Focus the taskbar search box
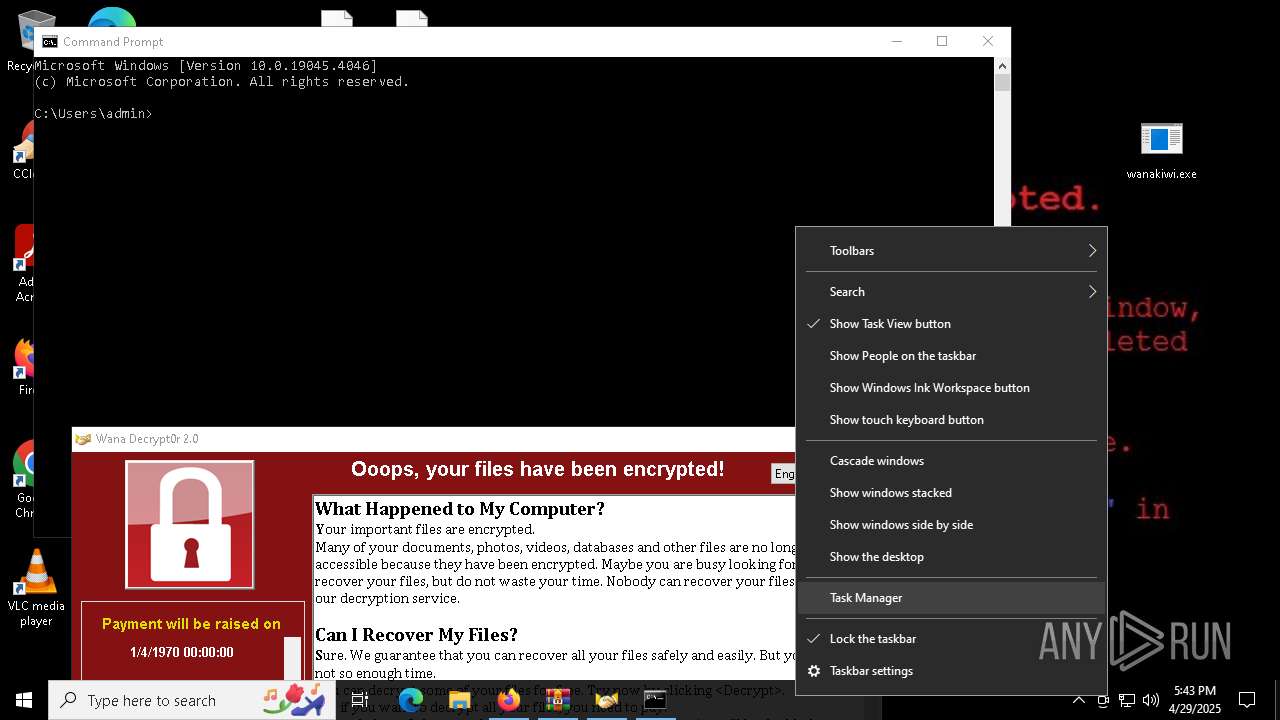 (x=192, y=700)
